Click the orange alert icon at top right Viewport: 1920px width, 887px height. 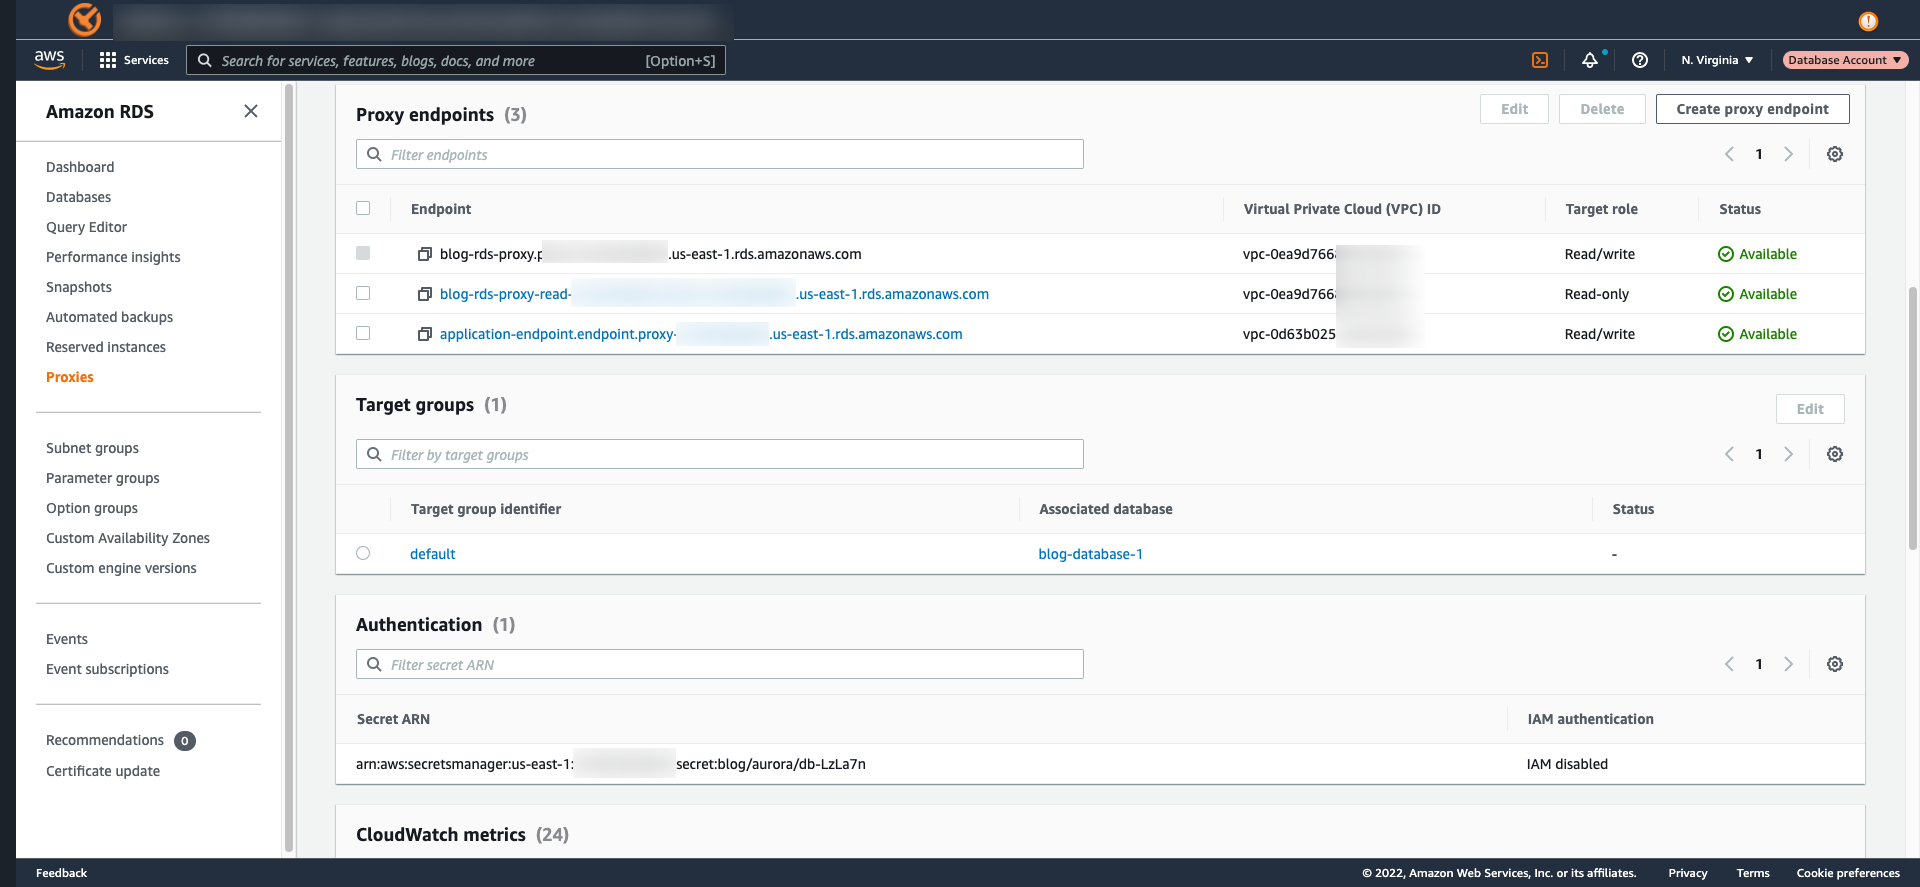1868,21
